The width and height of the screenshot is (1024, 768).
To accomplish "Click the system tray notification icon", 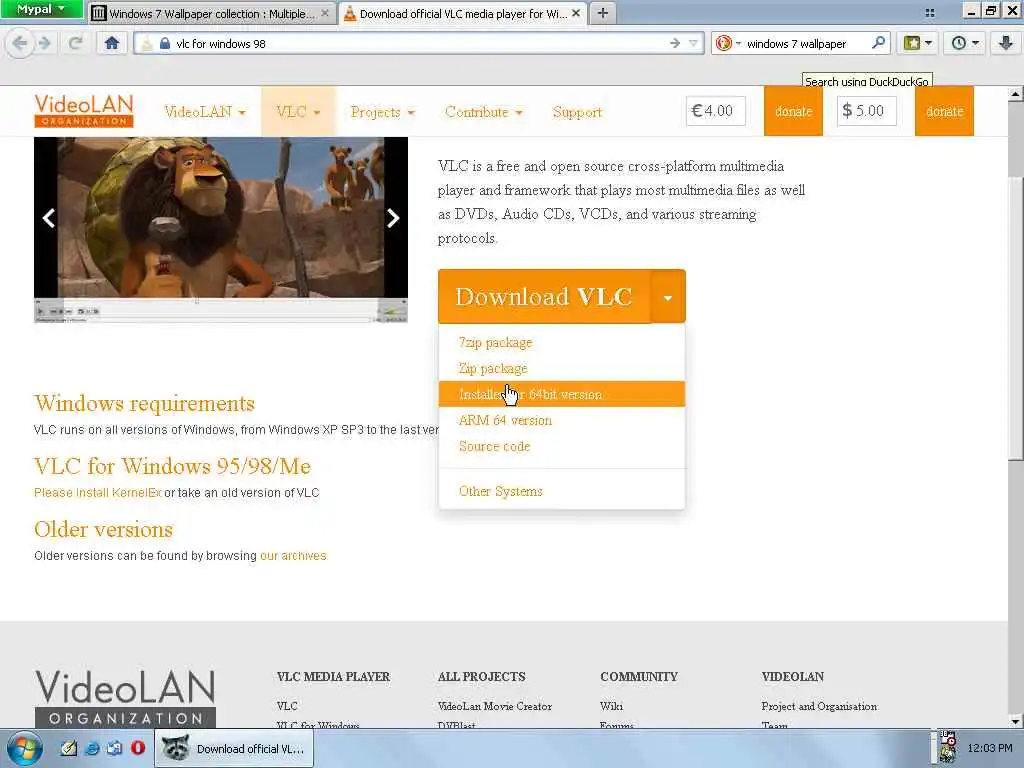I will click(x=948, y=747).
